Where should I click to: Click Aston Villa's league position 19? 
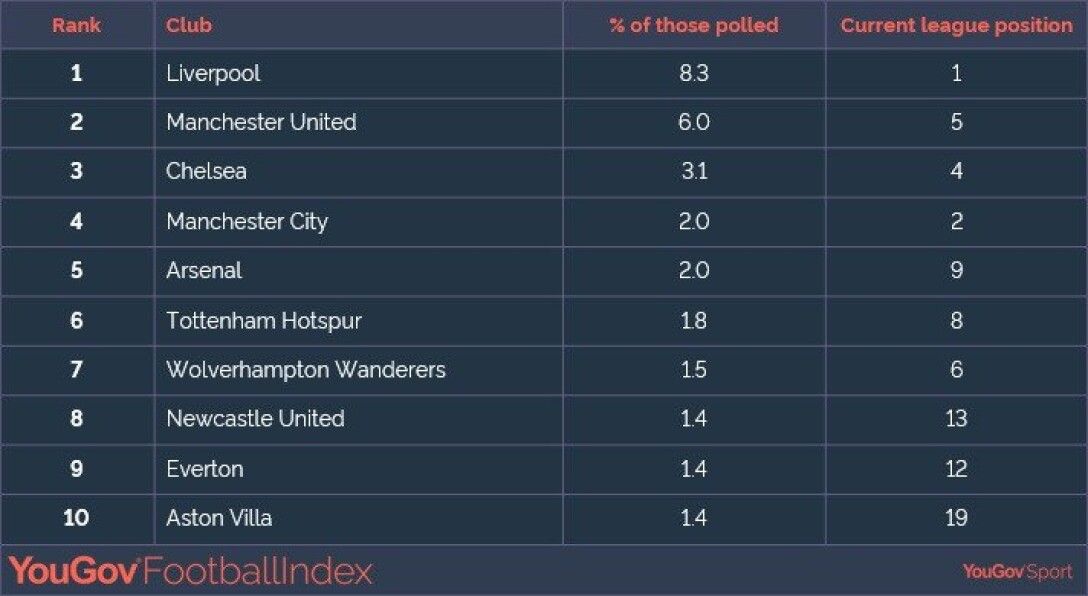(956, 518)
